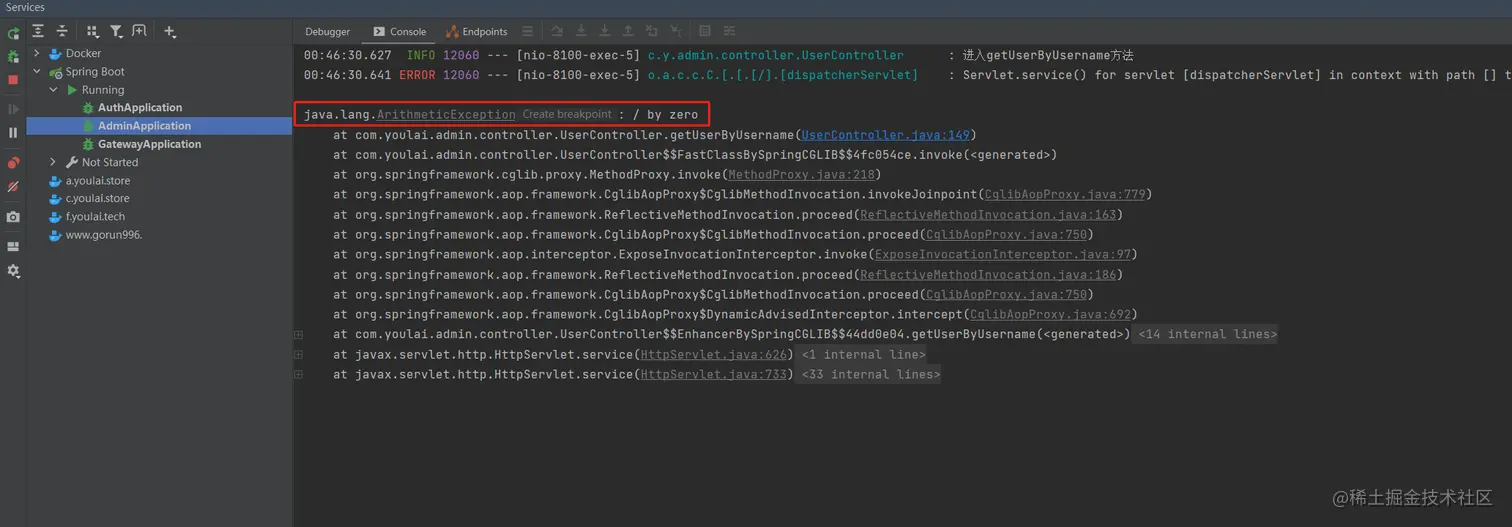
Task: Collapse the Spring Boot tree node
Action: click(x=37, y=72)
